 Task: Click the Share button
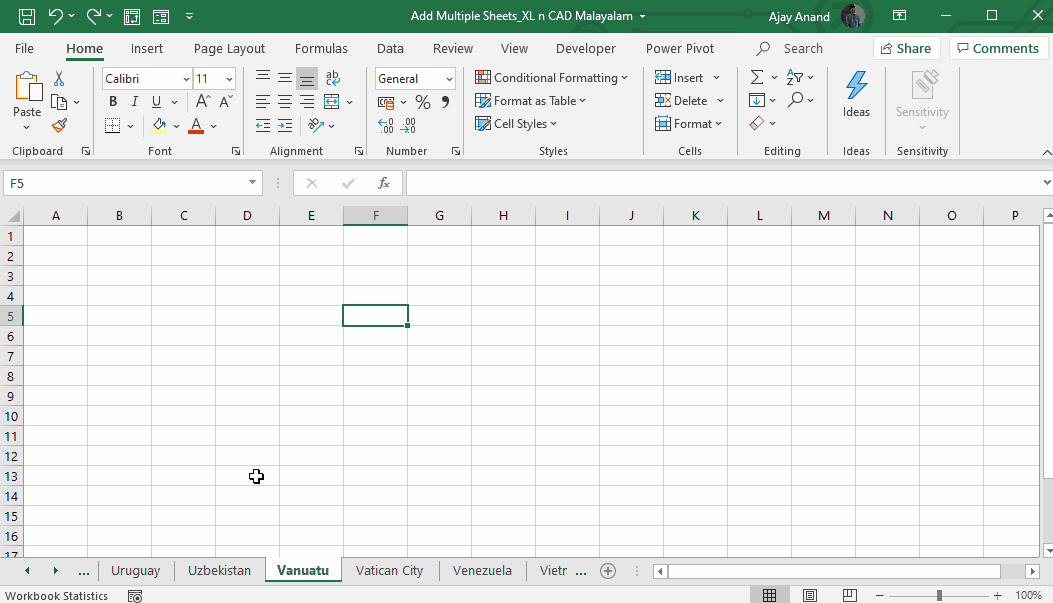906,48
